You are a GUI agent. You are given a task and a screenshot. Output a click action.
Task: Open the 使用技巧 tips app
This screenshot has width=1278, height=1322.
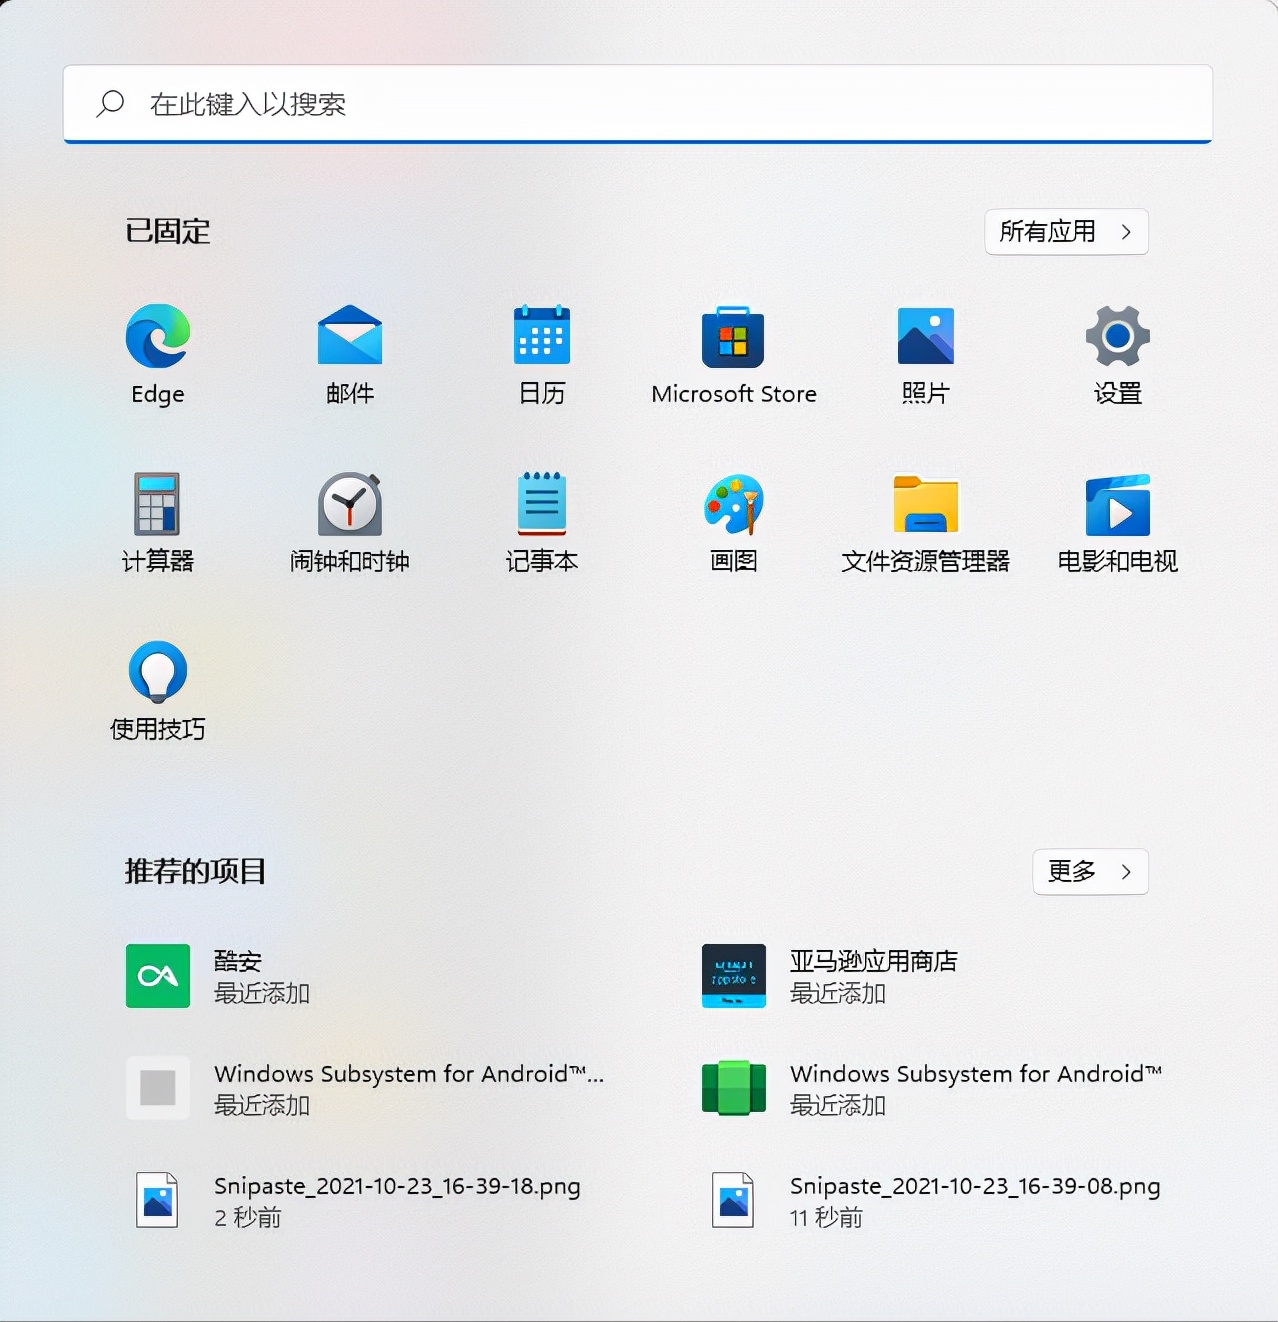[158, 671]
